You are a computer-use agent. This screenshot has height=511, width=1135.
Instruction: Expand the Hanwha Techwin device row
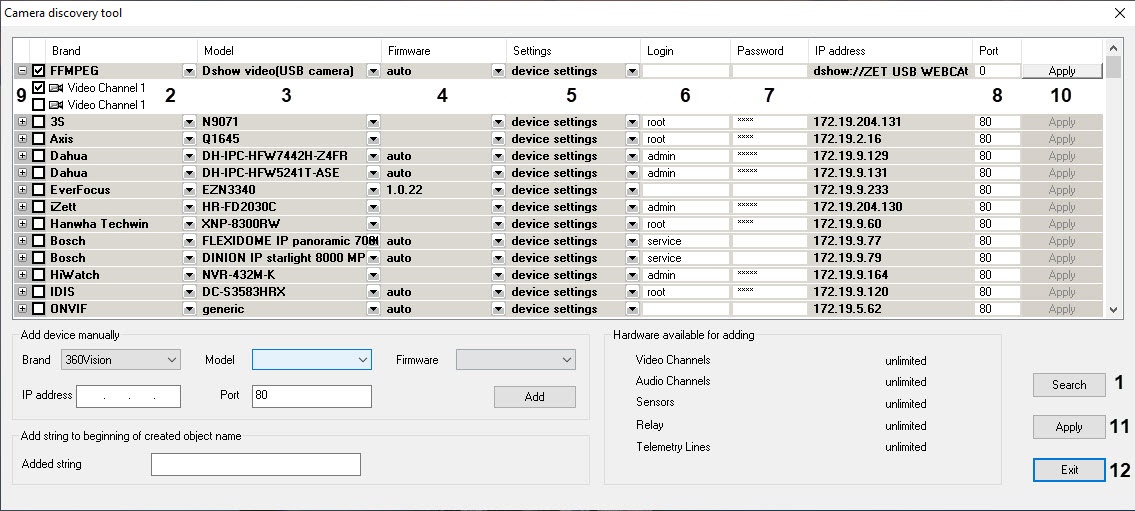point(22,224)
